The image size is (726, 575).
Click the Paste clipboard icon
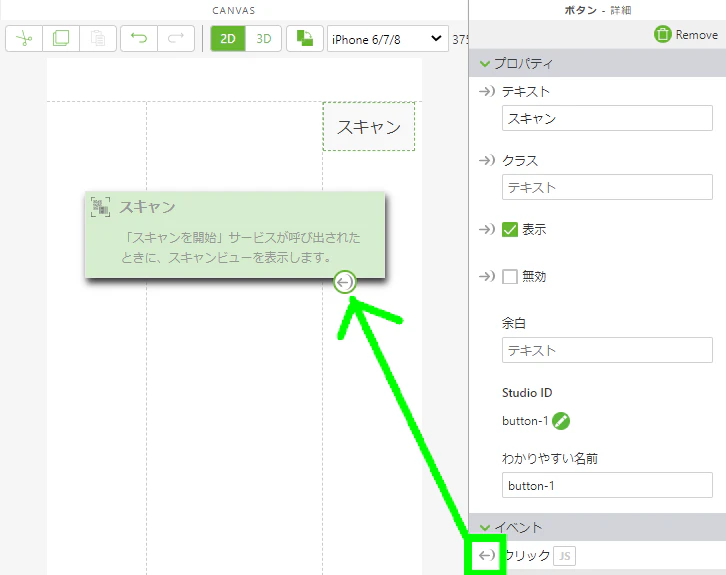[x=98, y=38]
